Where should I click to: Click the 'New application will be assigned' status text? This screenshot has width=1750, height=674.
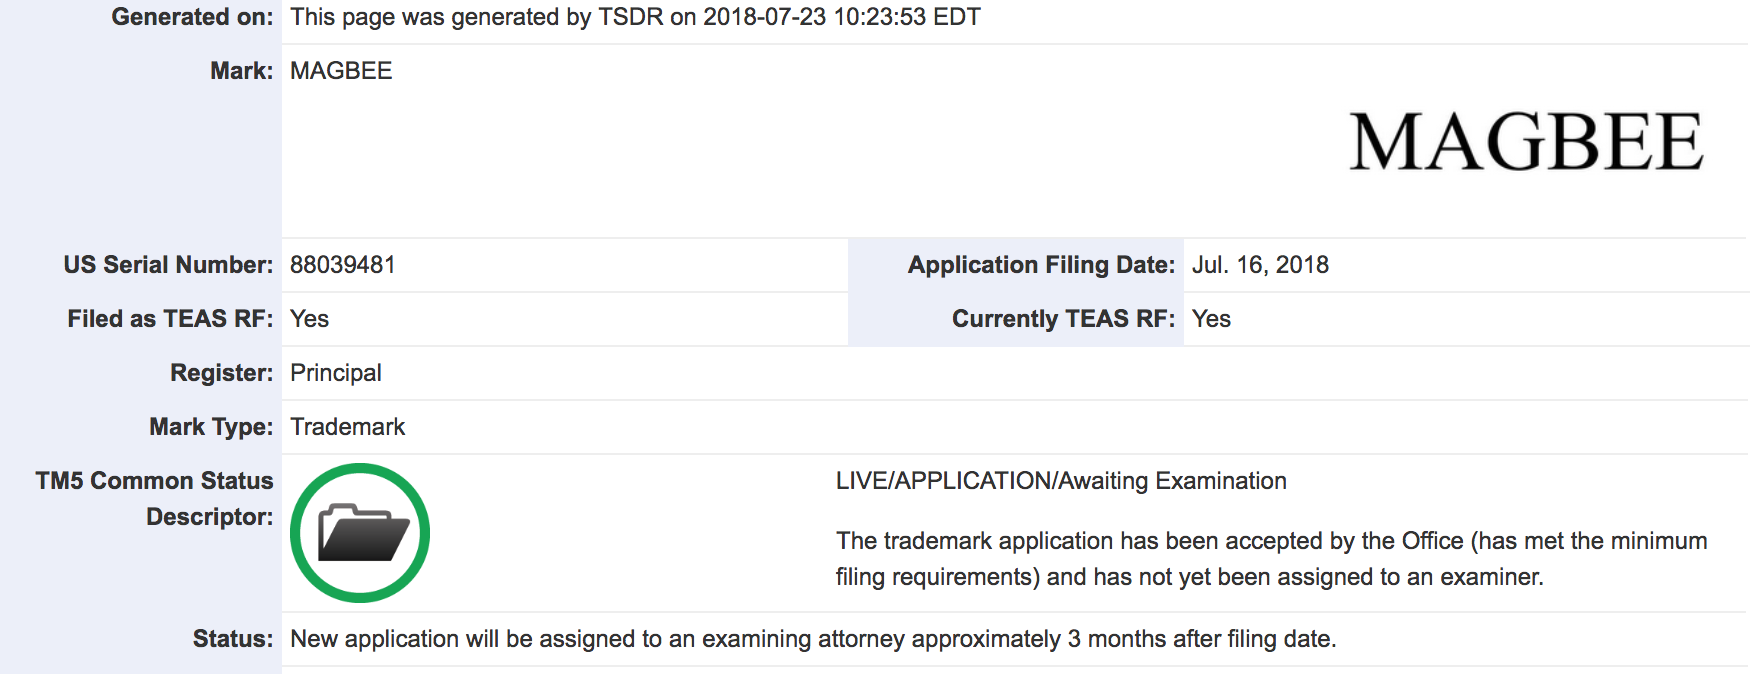click(812, 639)
